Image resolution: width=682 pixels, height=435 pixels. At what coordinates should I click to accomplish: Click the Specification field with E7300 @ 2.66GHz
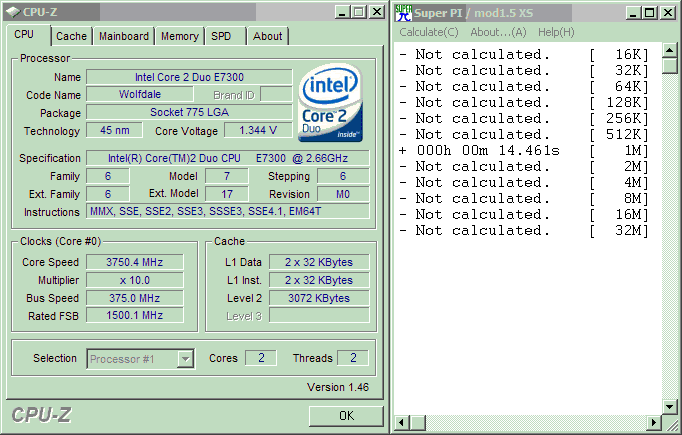point(228,158)
